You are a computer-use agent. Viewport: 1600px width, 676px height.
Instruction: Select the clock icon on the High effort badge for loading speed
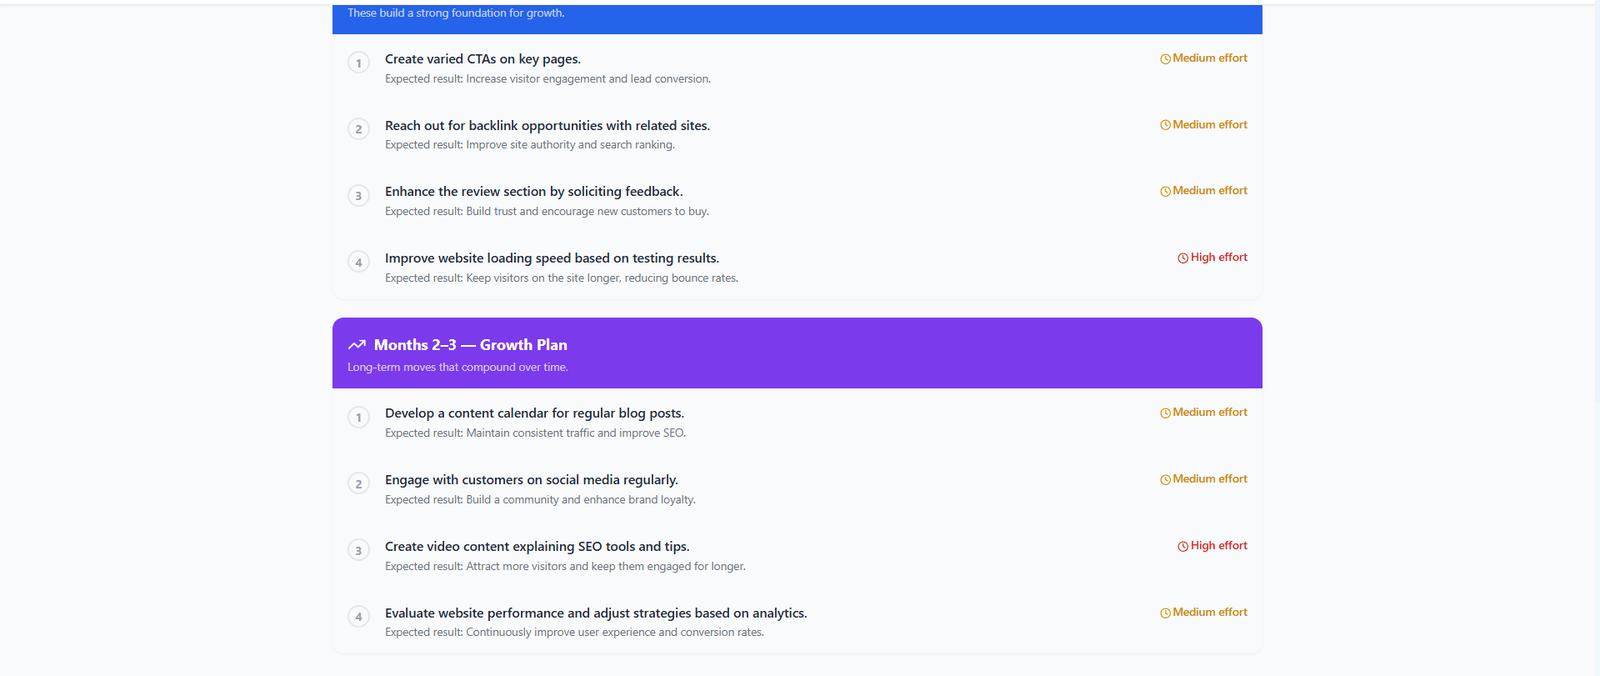pos(1181,257)
